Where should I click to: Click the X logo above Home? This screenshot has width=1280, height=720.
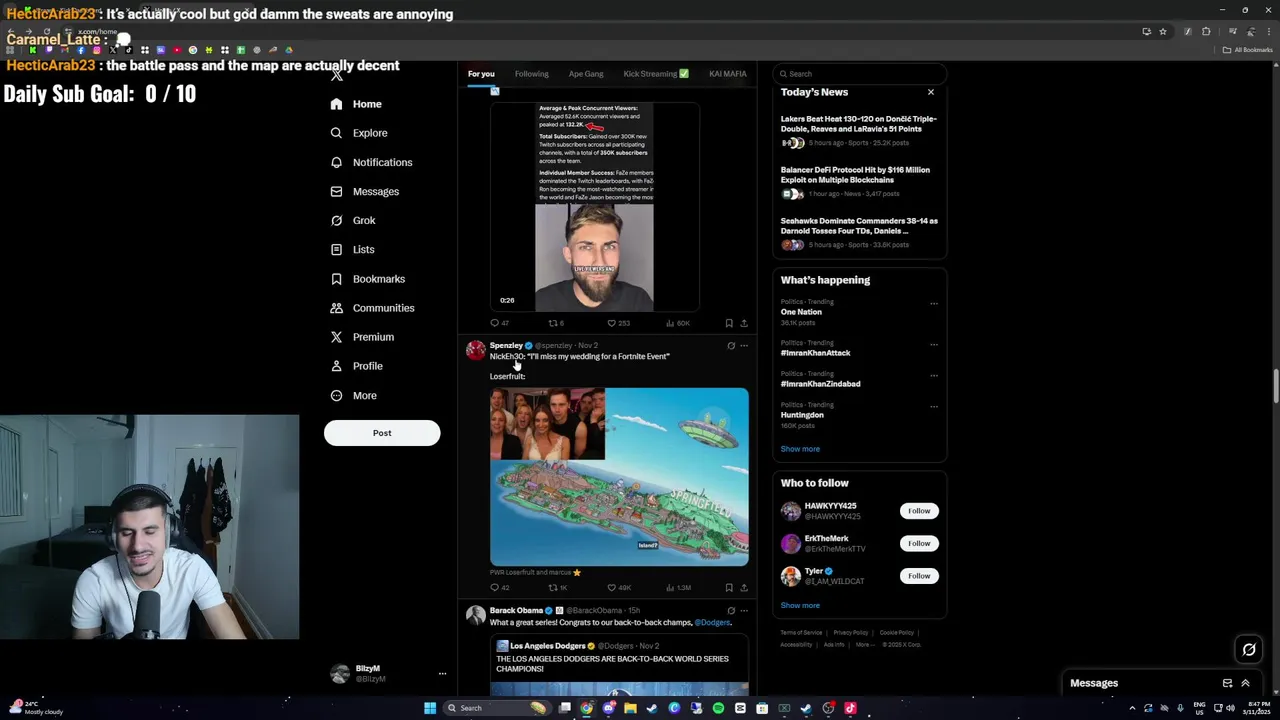pyautogui.click(x=337, y=75)
